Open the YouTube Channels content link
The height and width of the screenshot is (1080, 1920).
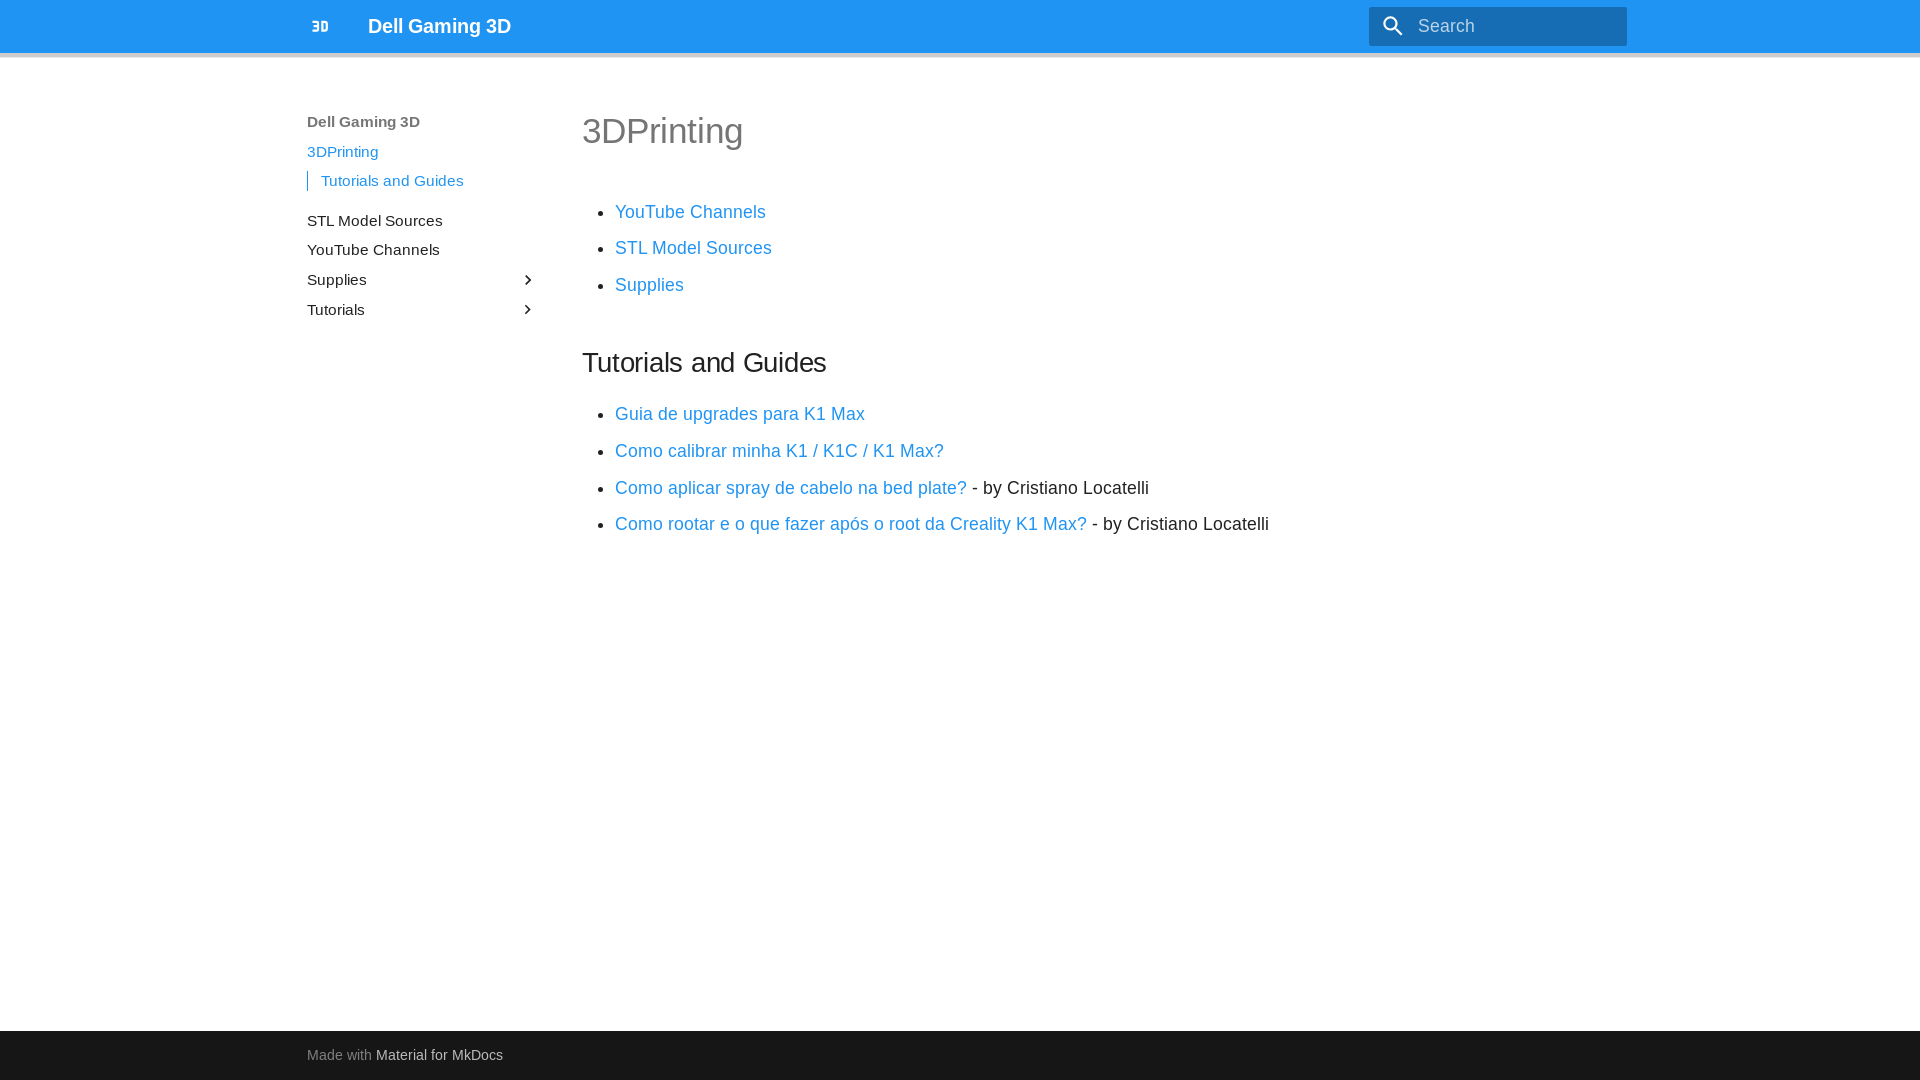[x=690, y=212]
